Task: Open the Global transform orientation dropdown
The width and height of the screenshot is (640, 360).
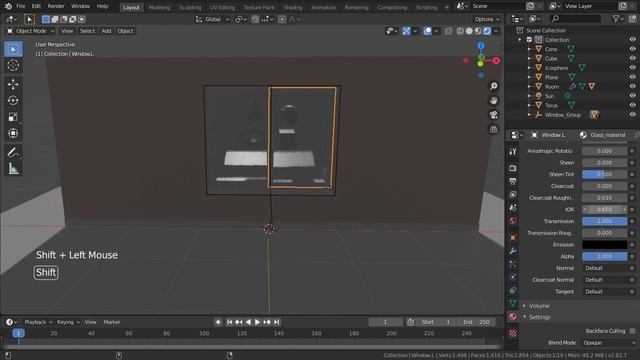Action: point(213,19)
